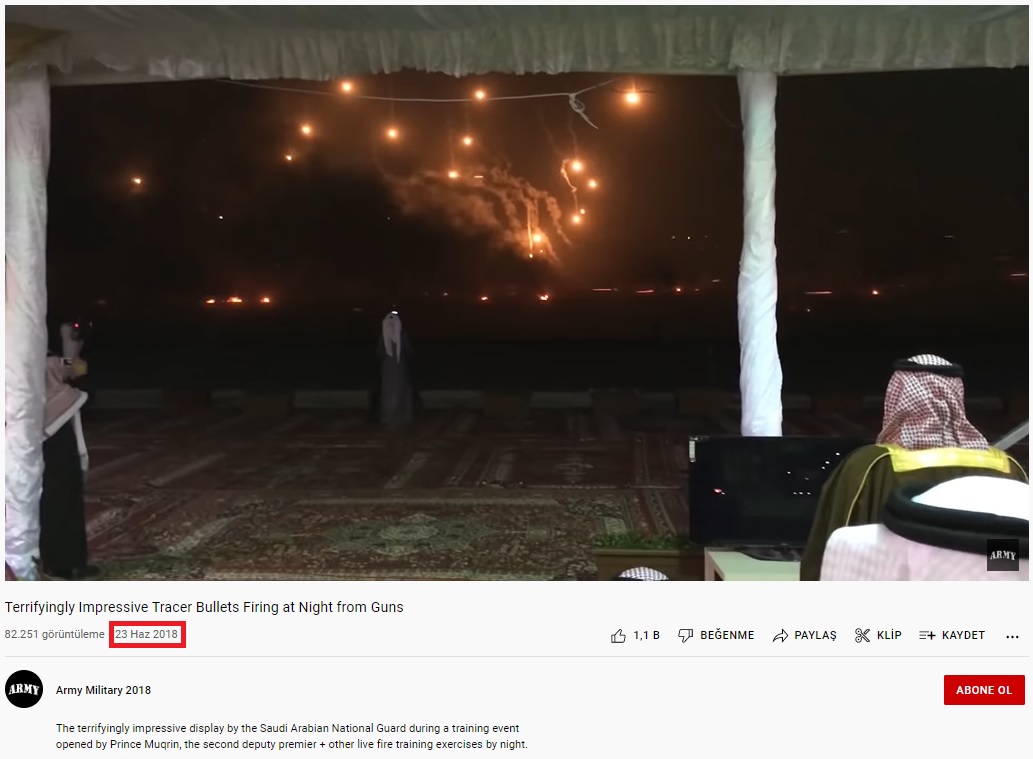Open the Army Military 2018 channel name

coord(103,690)
